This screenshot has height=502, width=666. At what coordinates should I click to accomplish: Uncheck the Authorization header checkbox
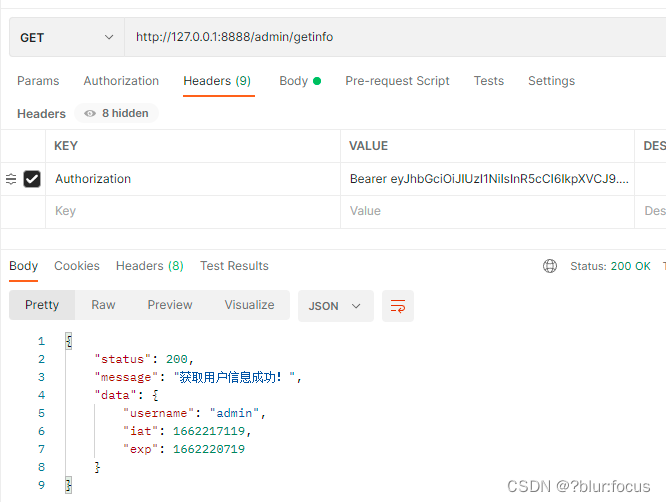click(x=32, y=179)
